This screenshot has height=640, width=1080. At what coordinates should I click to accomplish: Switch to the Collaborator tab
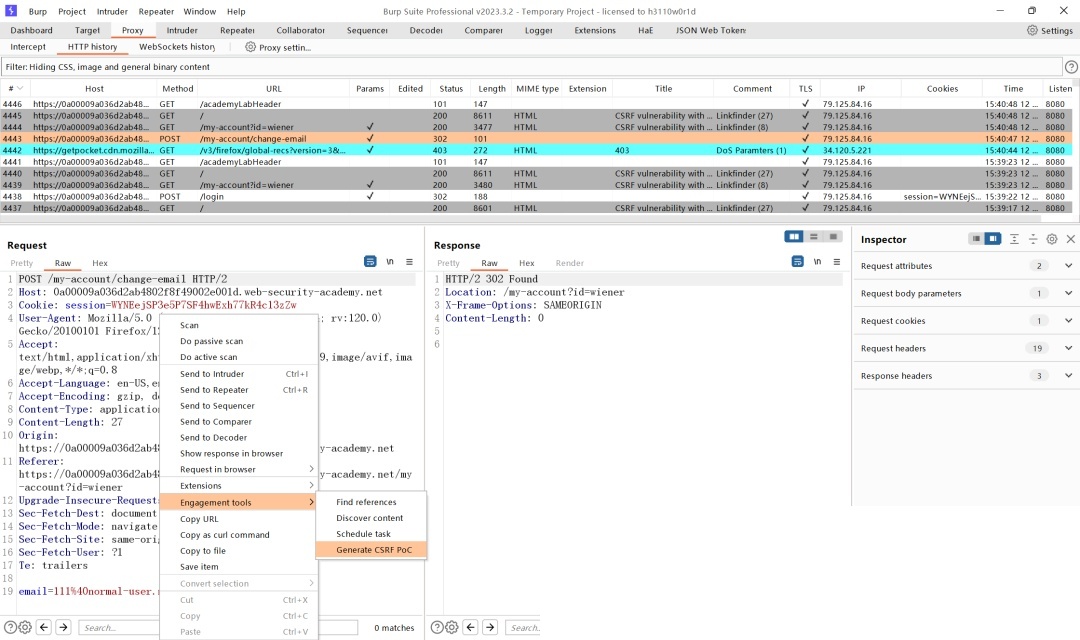point(300,30)
